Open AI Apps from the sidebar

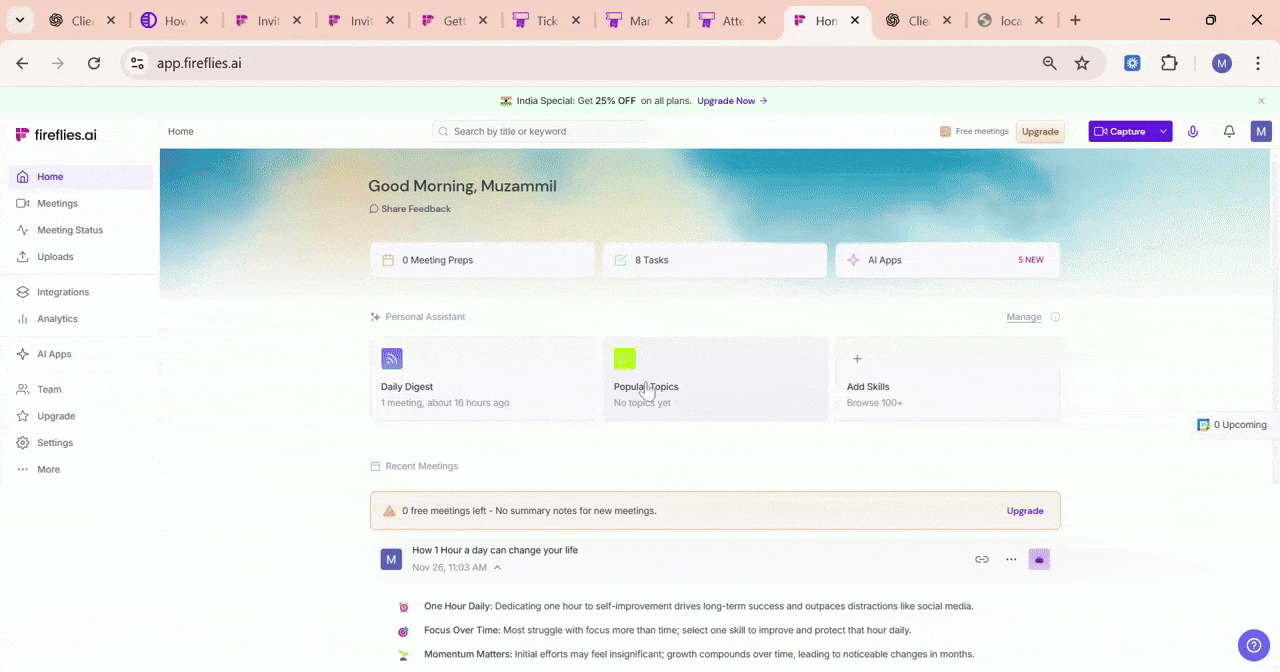(x=22, y=353)
